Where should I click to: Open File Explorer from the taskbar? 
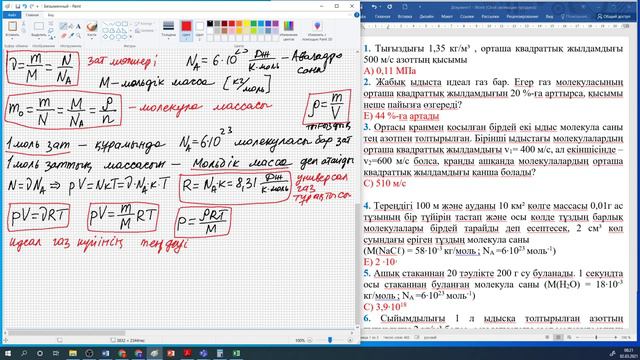pos(73,353)
